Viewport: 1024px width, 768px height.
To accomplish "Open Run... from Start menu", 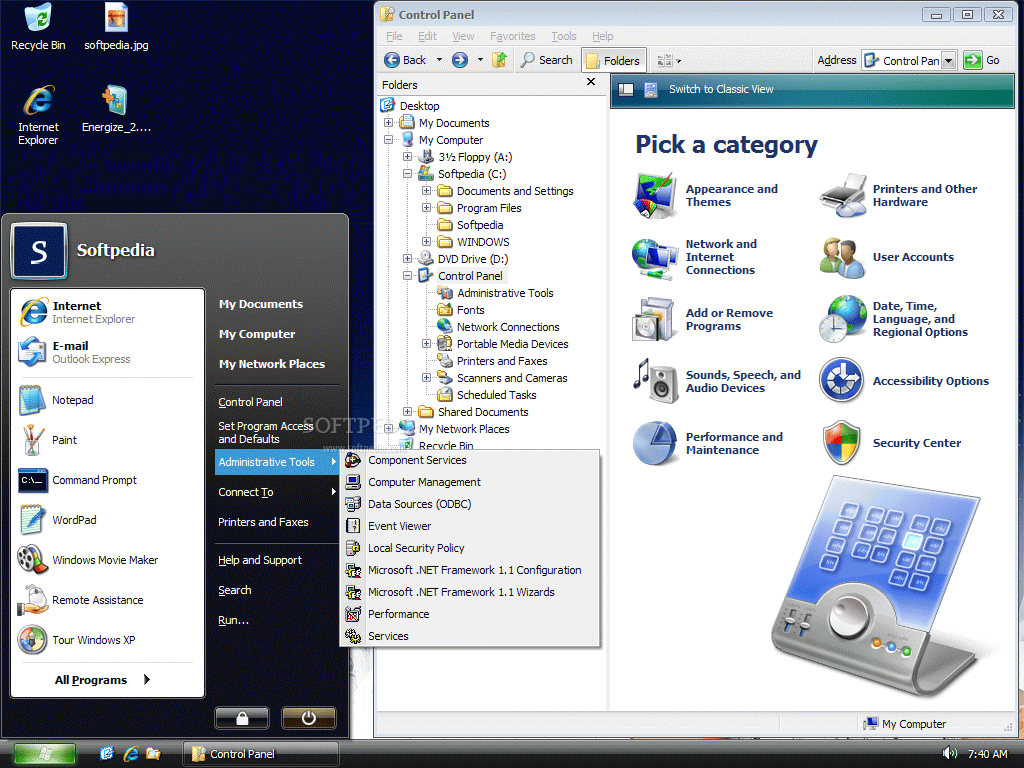I will (233, 620).
